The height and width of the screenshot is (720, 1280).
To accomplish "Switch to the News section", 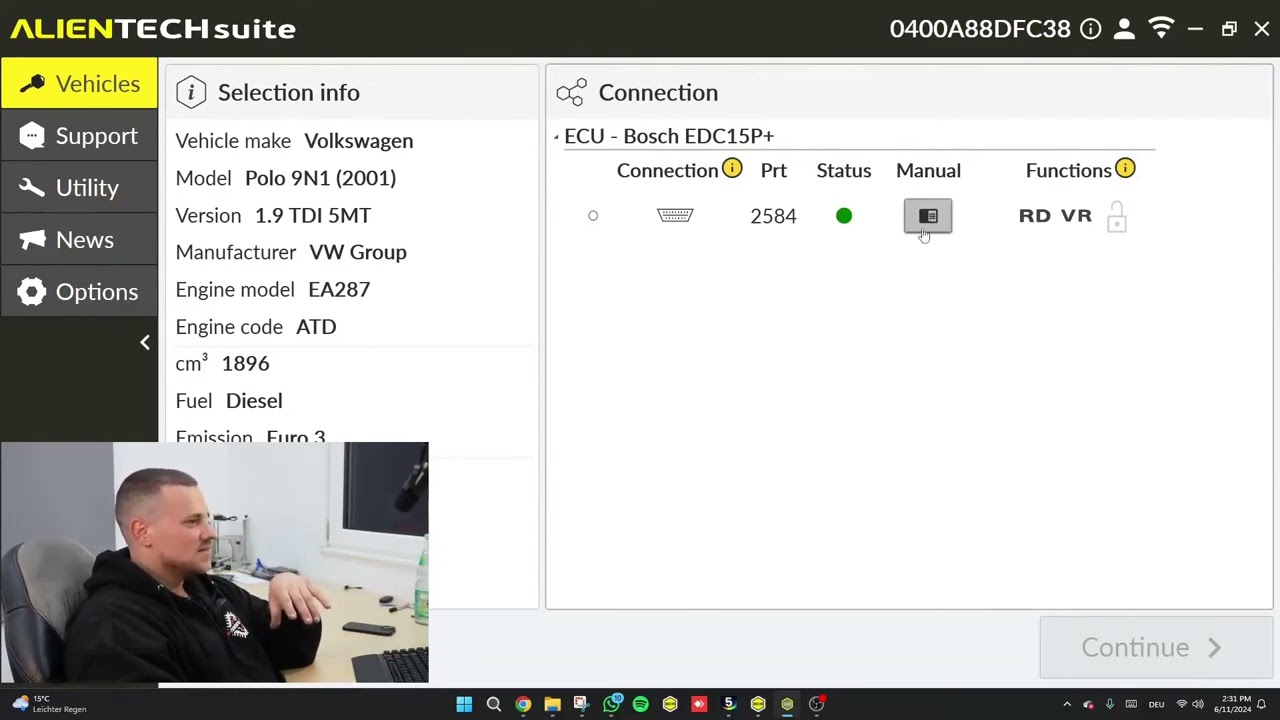I will [x=79, y=240].
